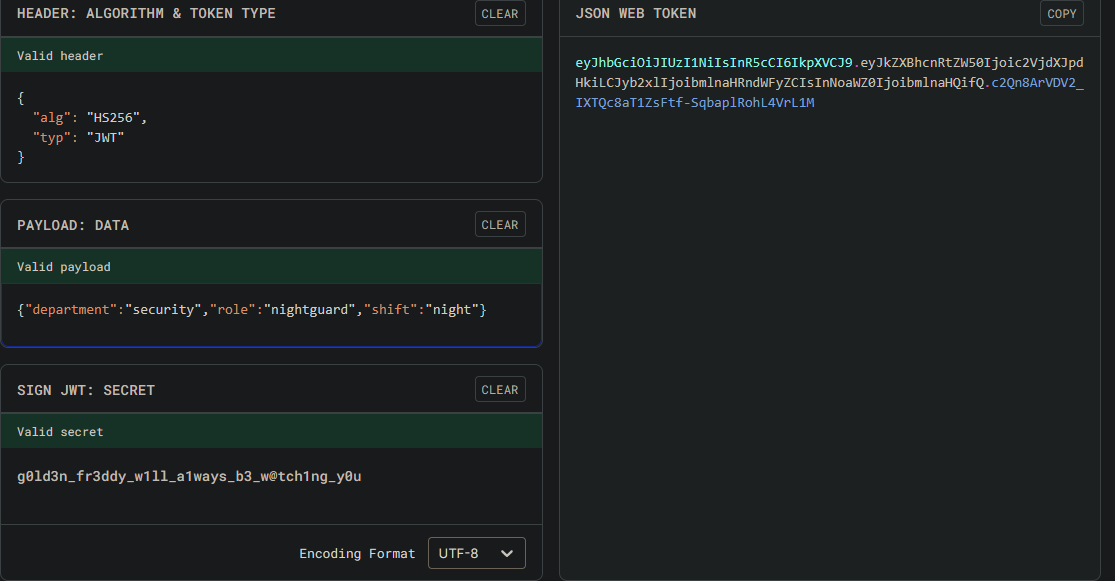Click the "night" shift value in payload
This screenshot has height=581, width=1115.
[x=452, y=310]
